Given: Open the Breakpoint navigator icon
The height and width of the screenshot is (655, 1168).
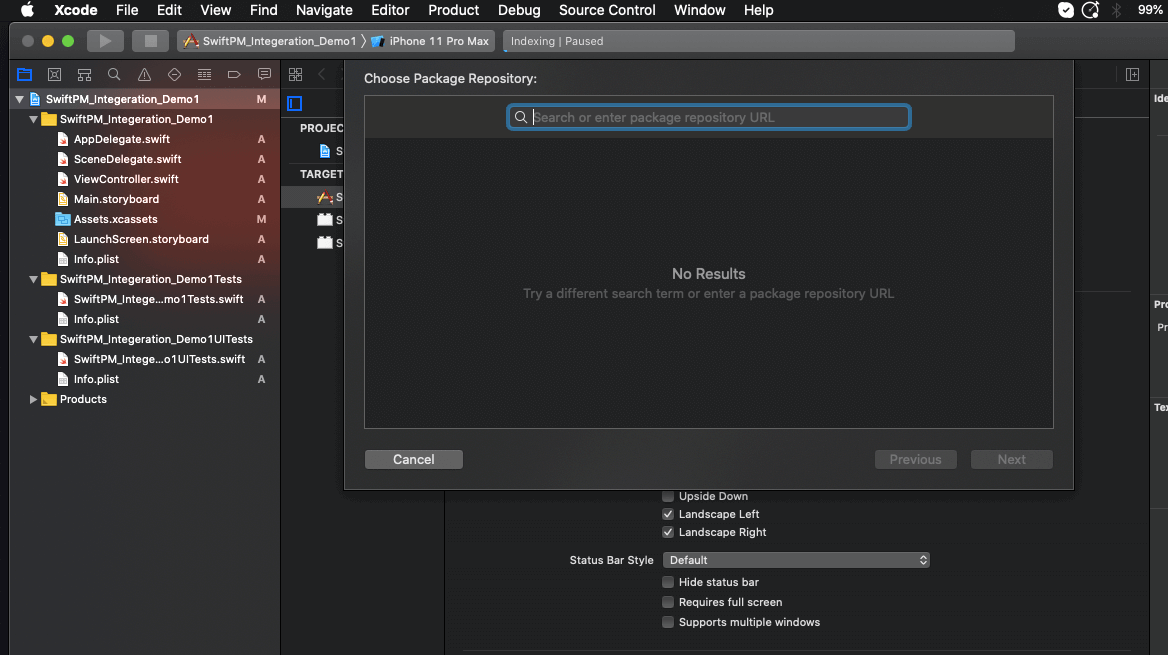Looking at the screenshot, I should 234,75.
